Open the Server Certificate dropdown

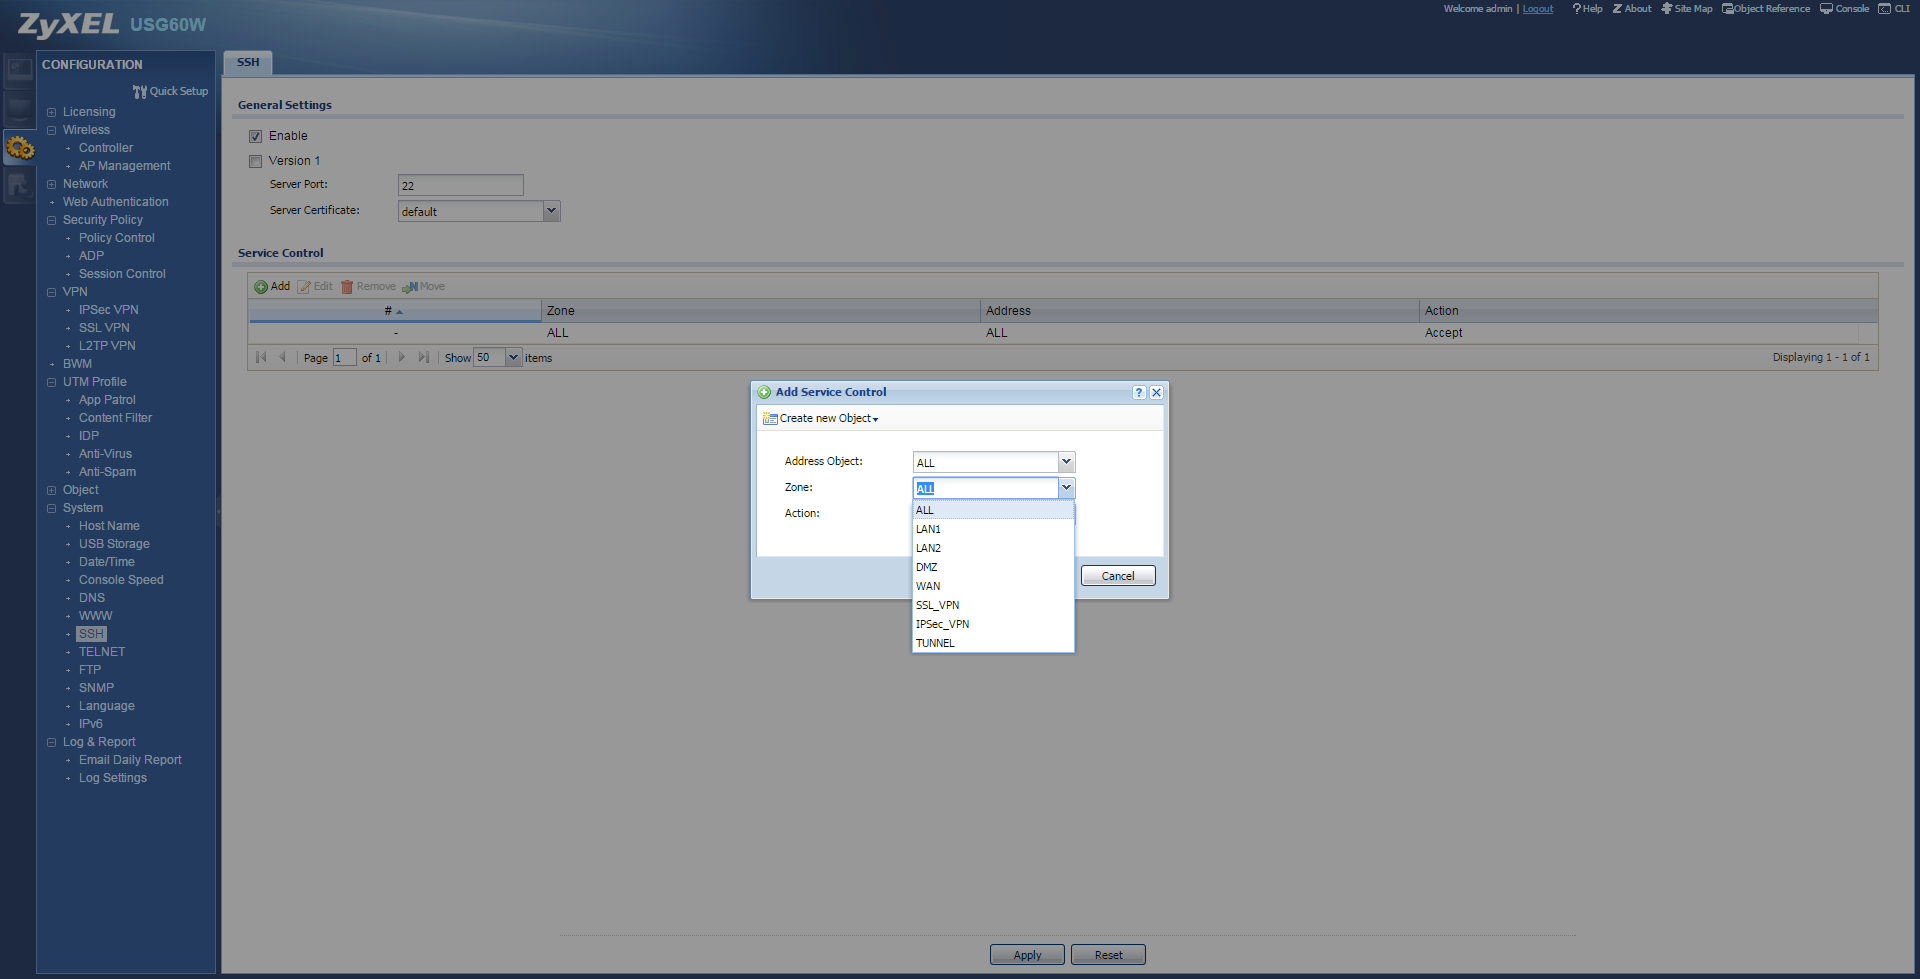pyautogui.click(x=551, y=211)
